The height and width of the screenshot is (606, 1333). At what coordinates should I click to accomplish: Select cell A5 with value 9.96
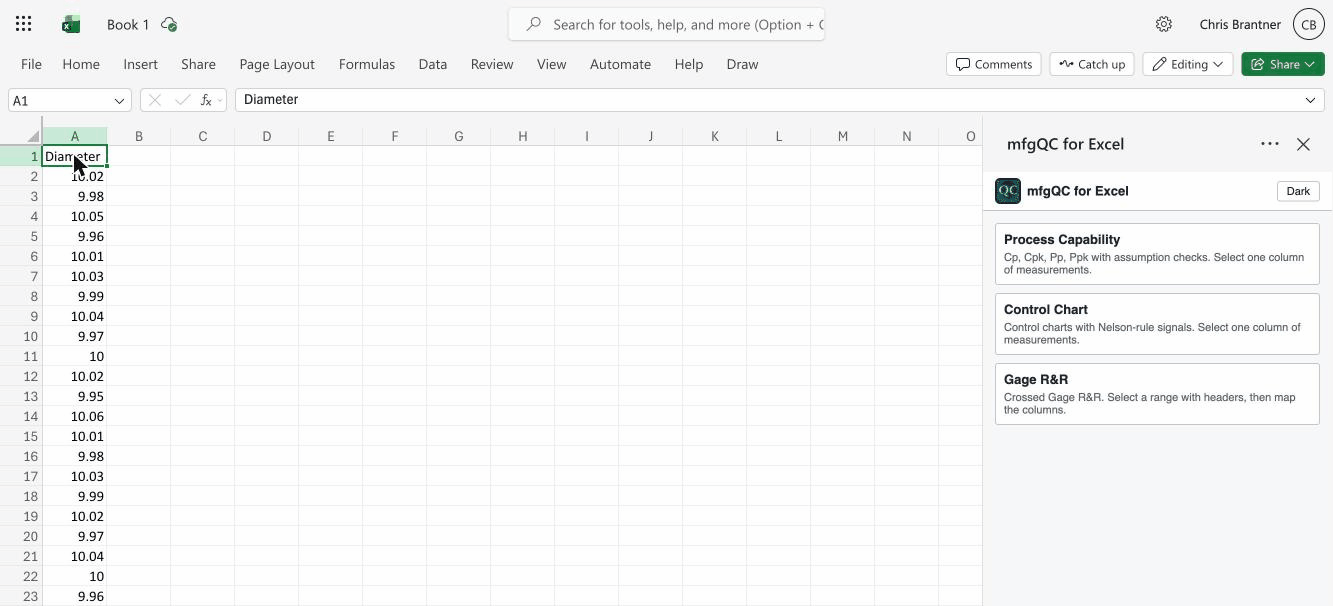[x=75, y=236]
